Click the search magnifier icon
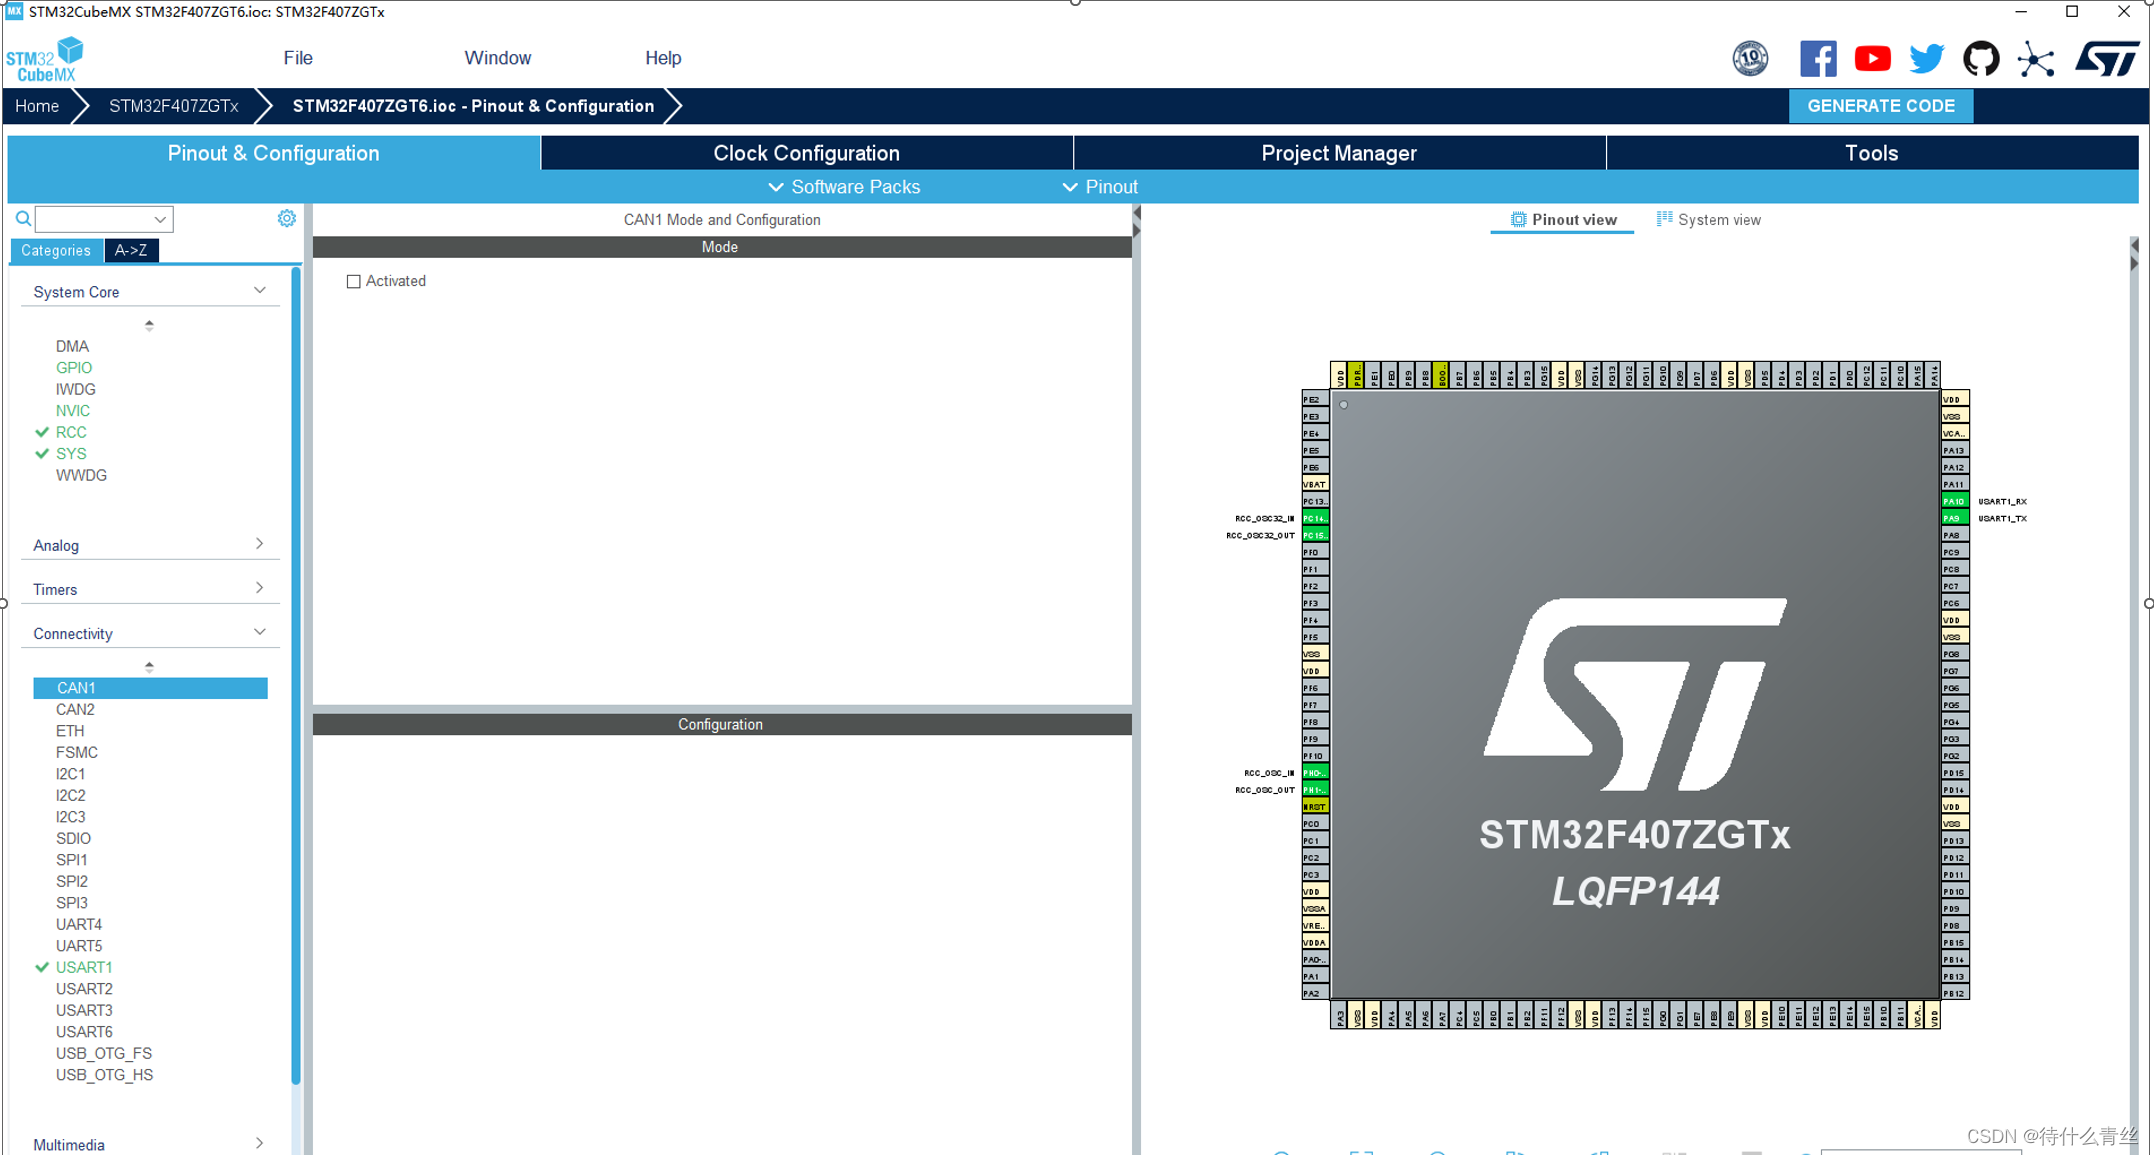Viewport: 2154px width, 1155px height. tap(23, 218)
